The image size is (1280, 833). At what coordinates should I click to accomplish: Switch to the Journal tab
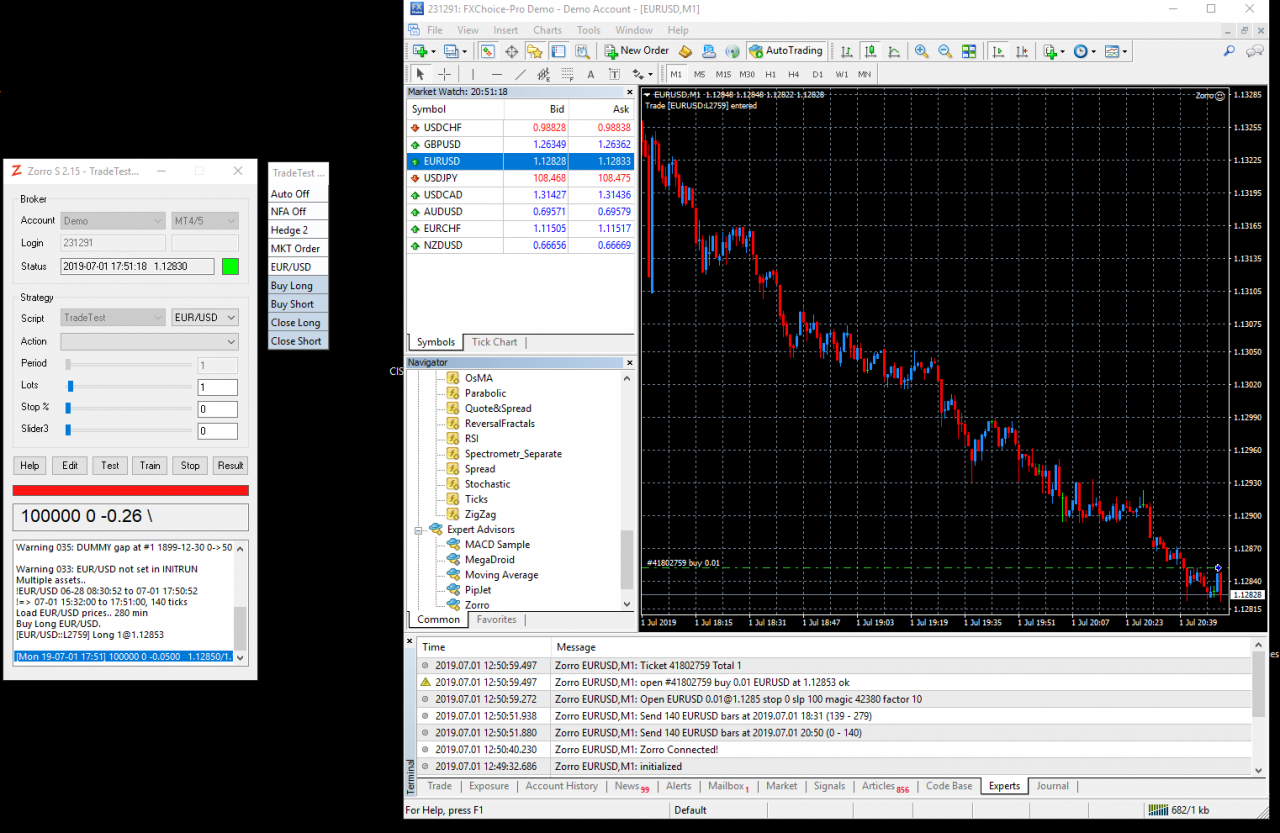[1052, 786]
